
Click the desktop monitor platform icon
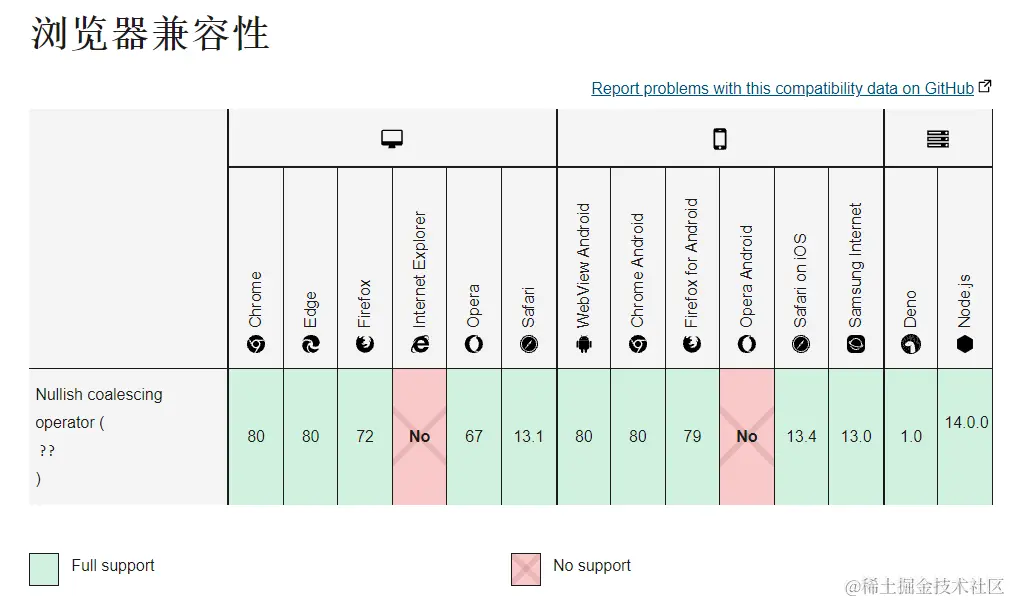pos(391,139)
